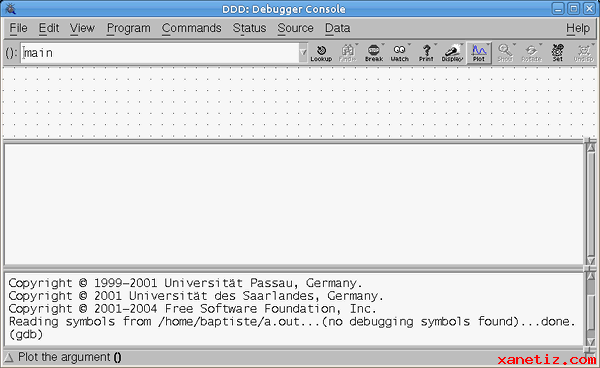
Task: Click the Display flashlight icon
Action: click(x=452, y=53)
